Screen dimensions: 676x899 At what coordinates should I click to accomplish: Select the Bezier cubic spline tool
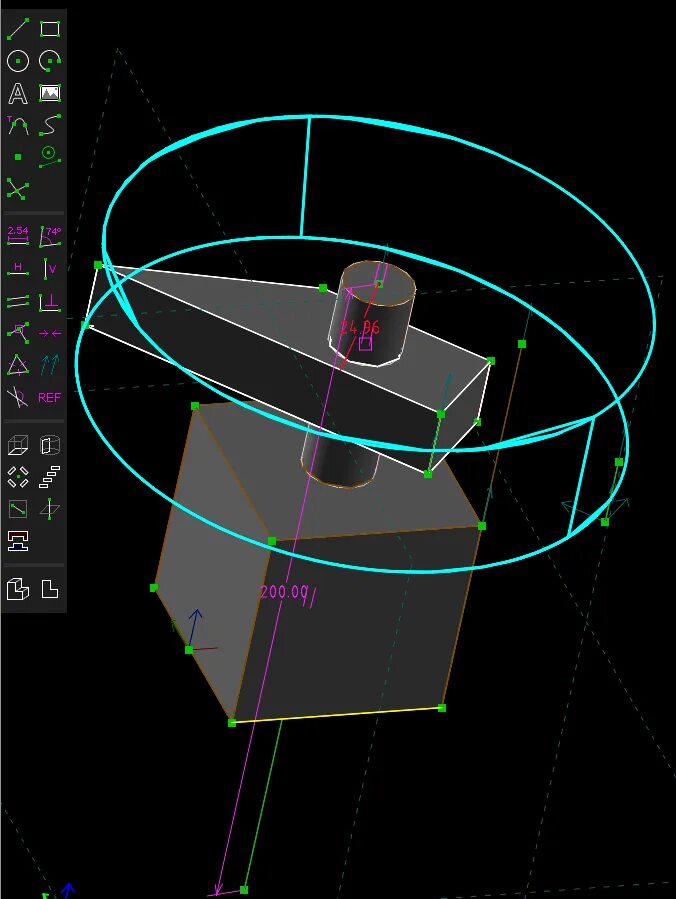(x=50, y=125)
